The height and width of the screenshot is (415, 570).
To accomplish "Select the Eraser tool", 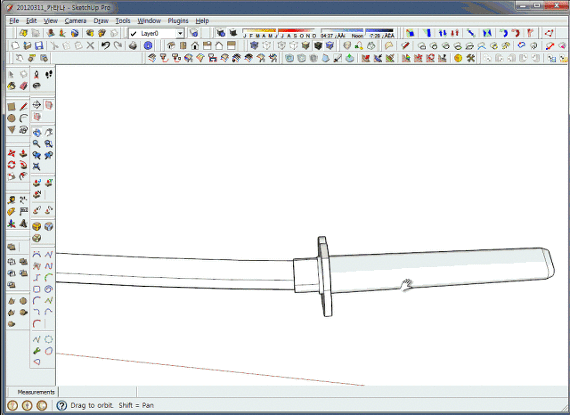I will click(x=24, y=86).
